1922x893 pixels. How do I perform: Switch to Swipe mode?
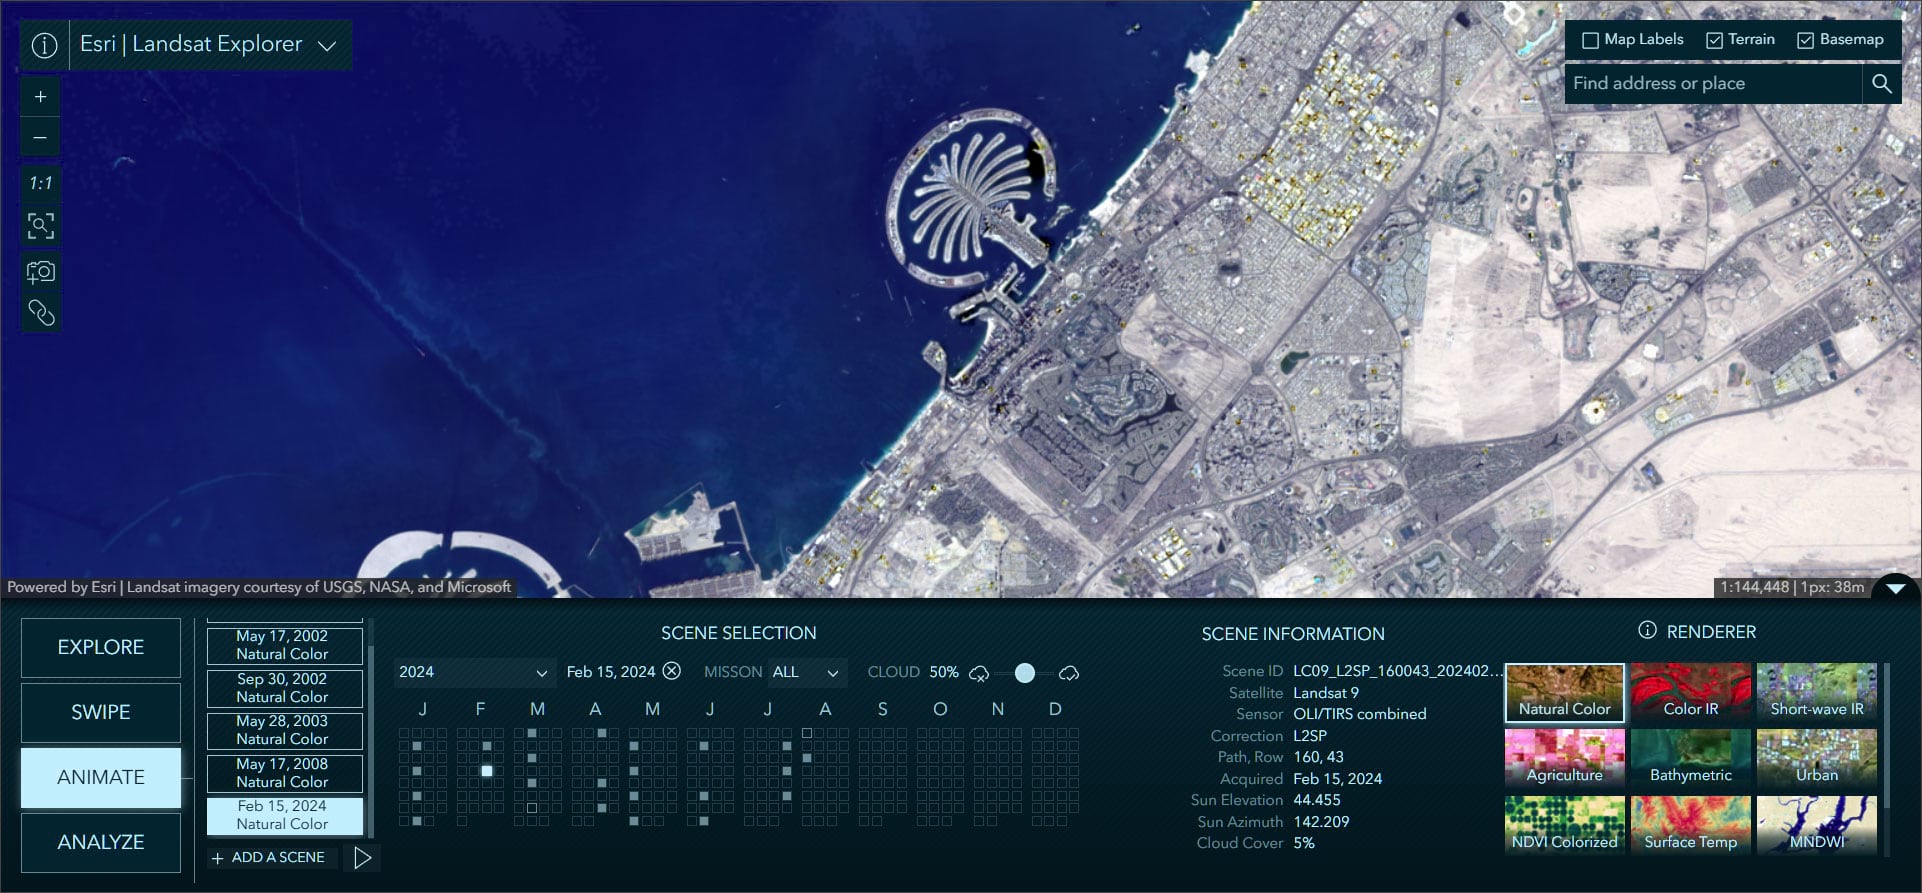point(101,712)
